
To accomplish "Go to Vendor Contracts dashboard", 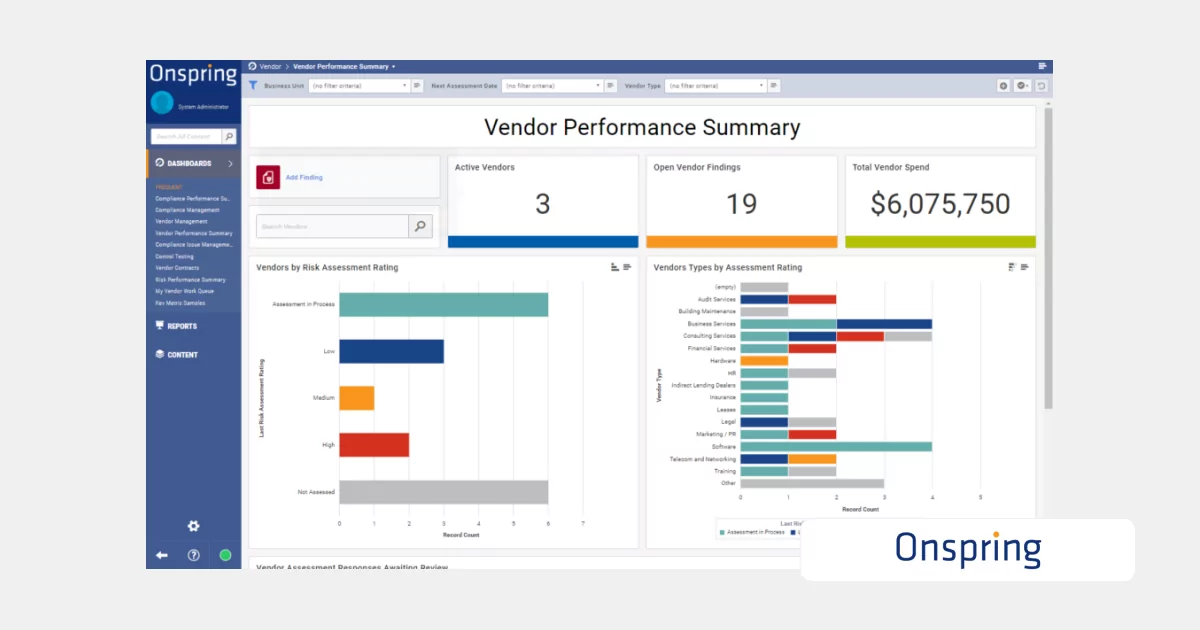I will [177, 268].
